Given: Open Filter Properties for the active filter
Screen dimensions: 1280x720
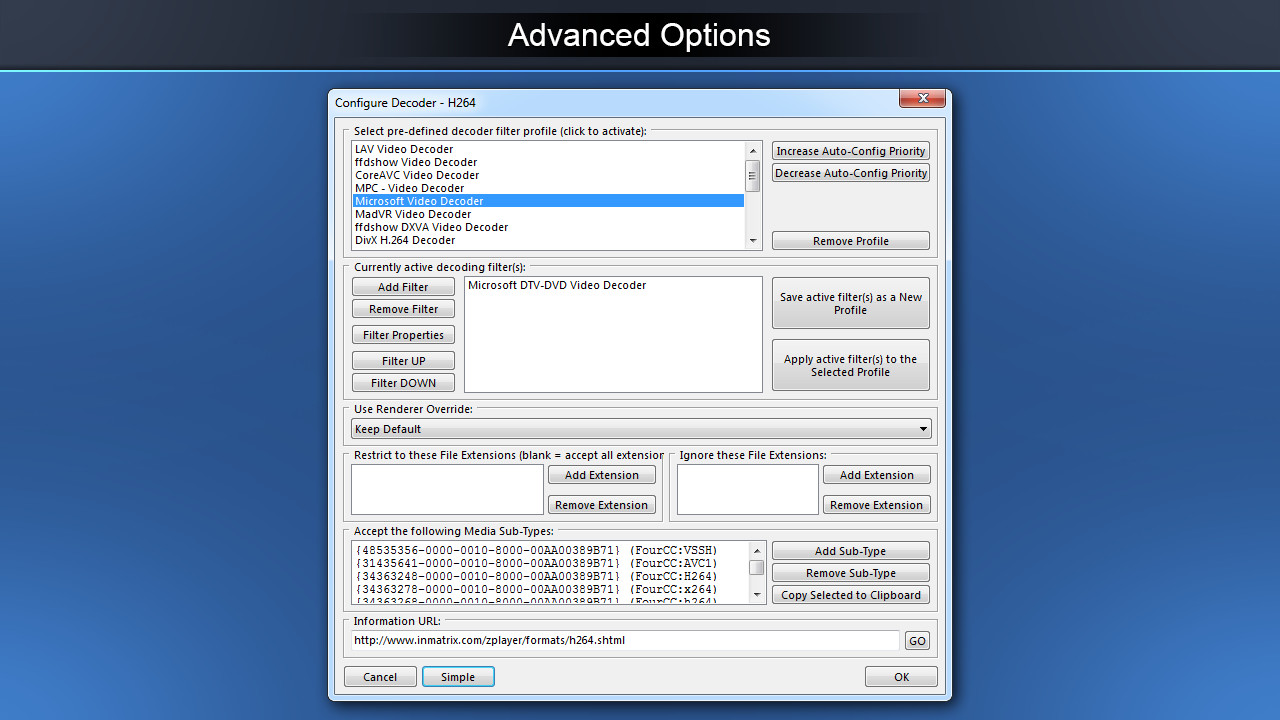Looking at the screenshot, I should (403, 334).
